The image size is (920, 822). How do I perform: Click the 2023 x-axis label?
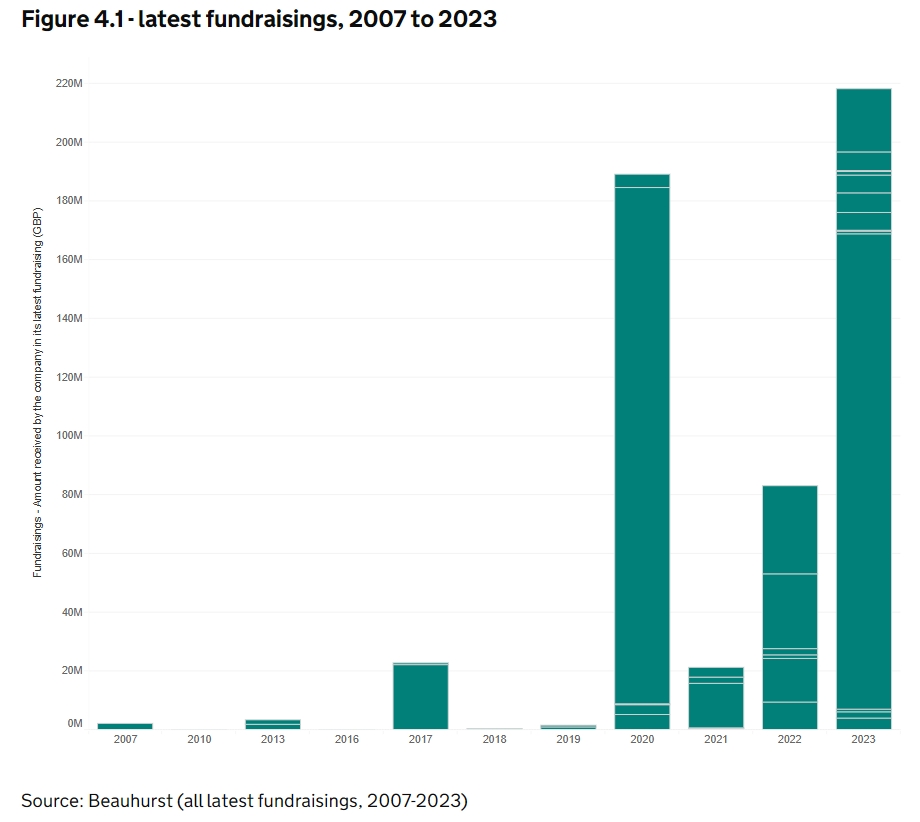tap(863, 740)
